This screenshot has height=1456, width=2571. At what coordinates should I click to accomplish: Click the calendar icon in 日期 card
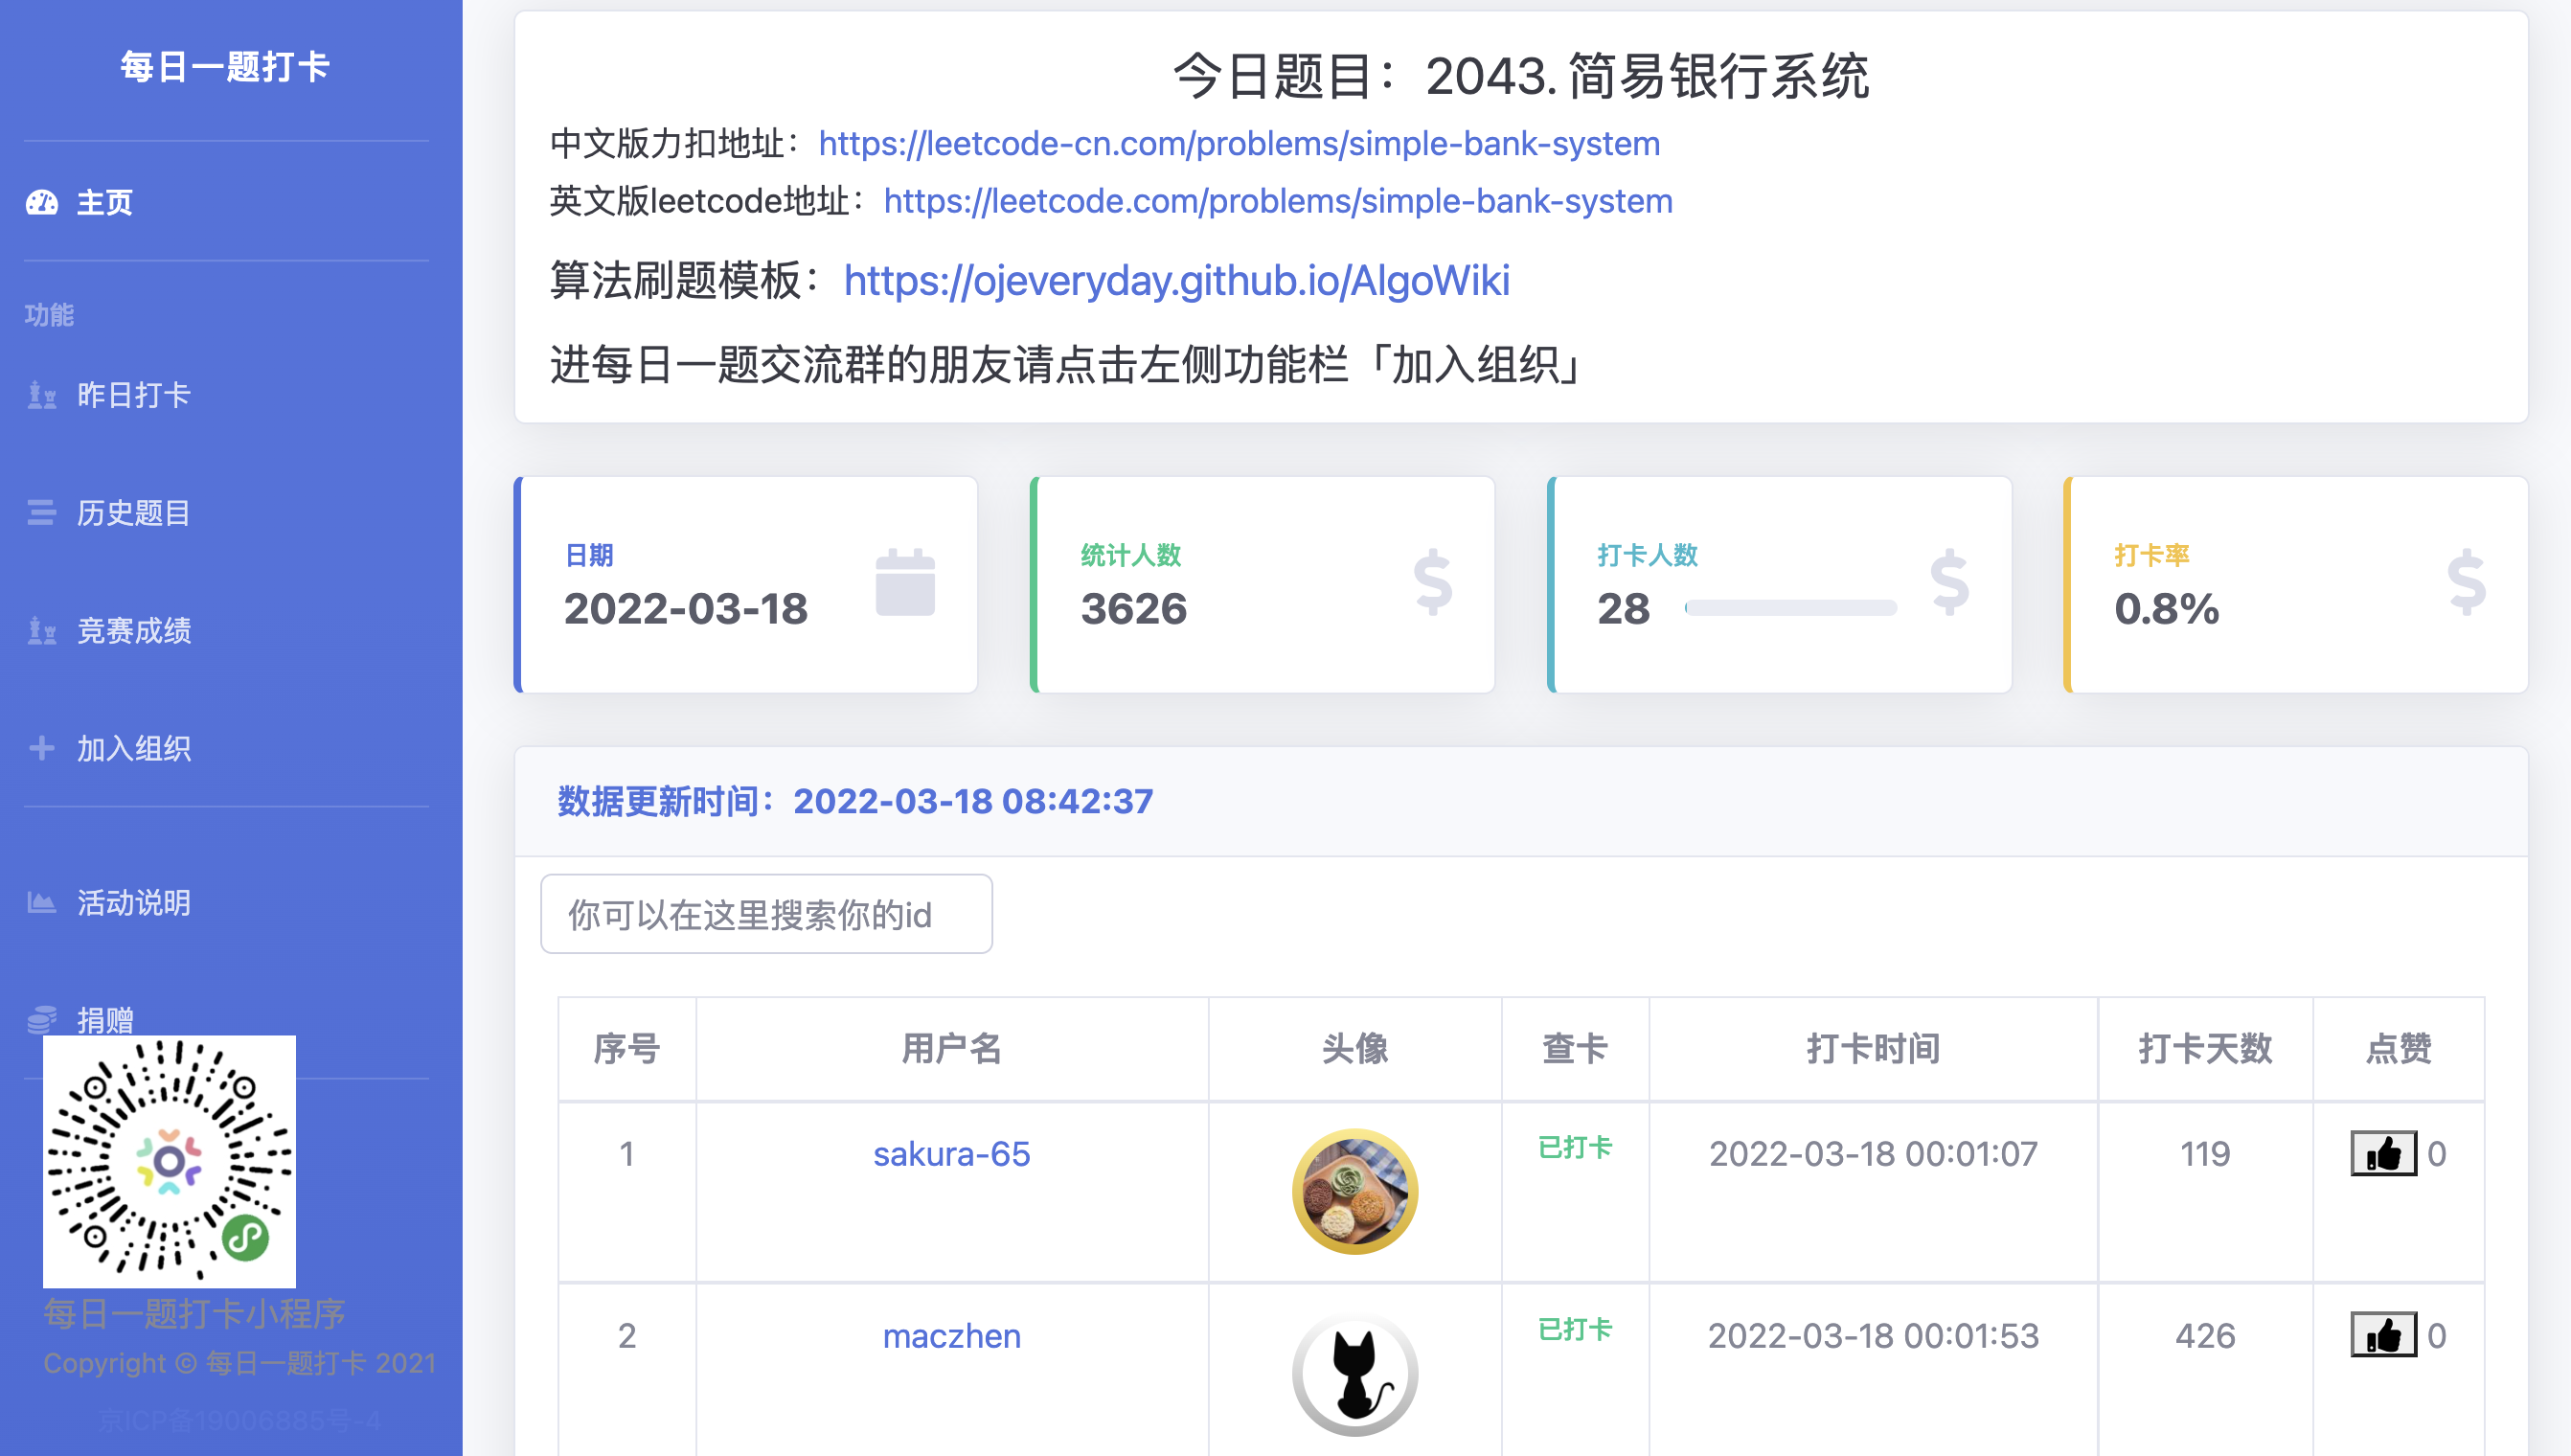(x=904, y=583)
